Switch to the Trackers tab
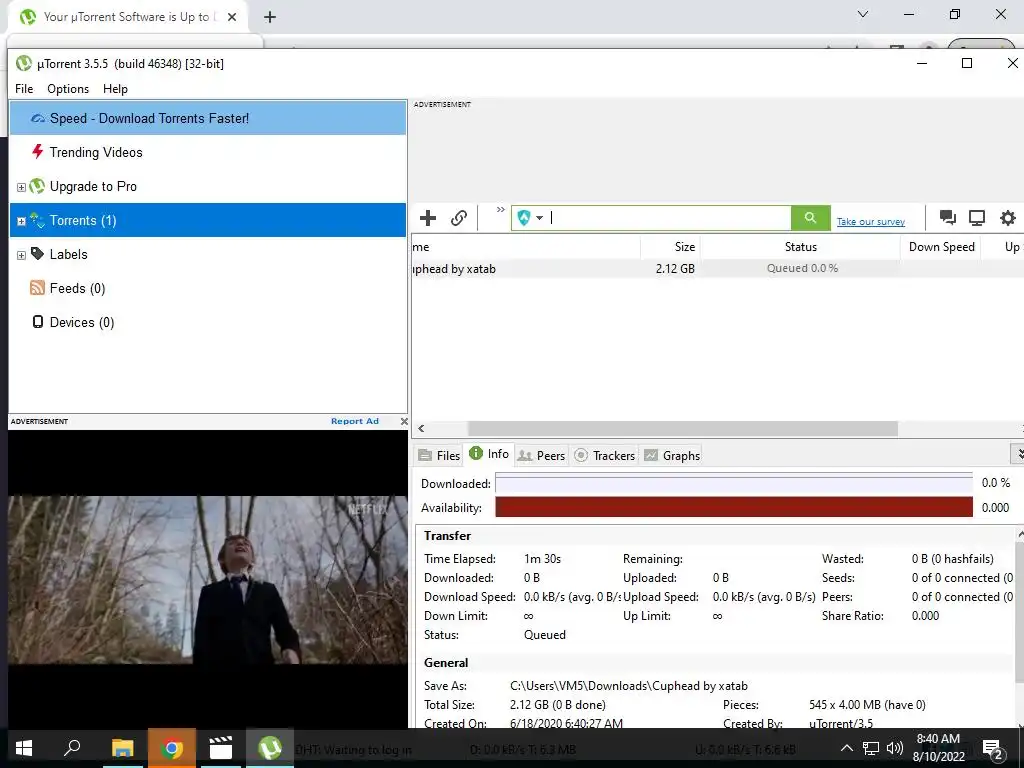This screenshot has height=768, width=1024. [604, 455]
